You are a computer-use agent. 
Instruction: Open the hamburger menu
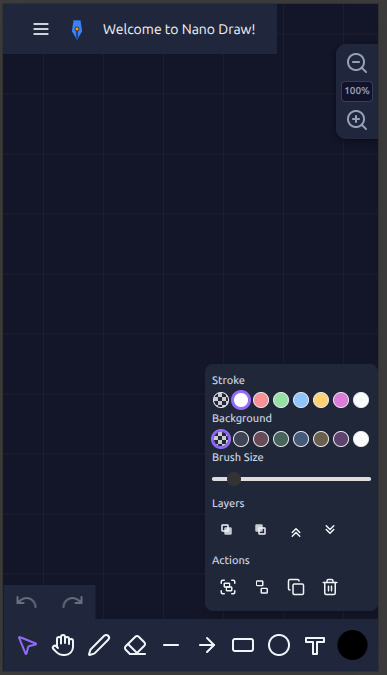click(x=41, y=29)
